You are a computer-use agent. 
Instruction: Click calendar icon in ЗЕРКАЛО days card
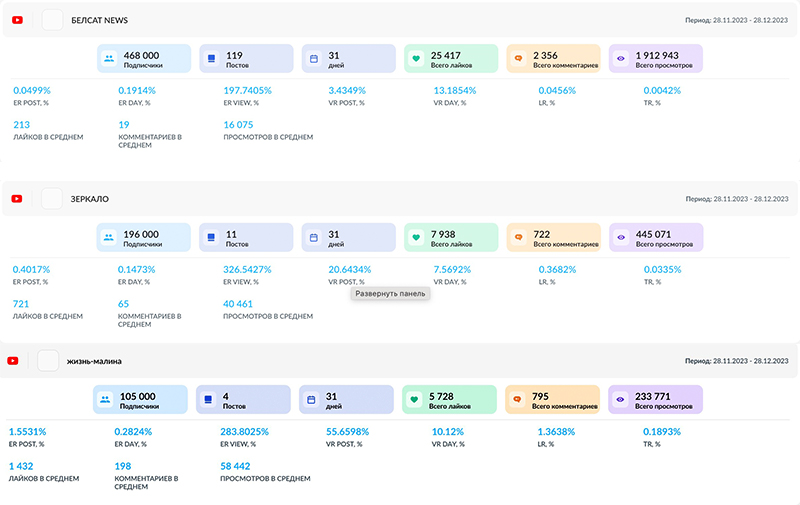pos(313,238)
